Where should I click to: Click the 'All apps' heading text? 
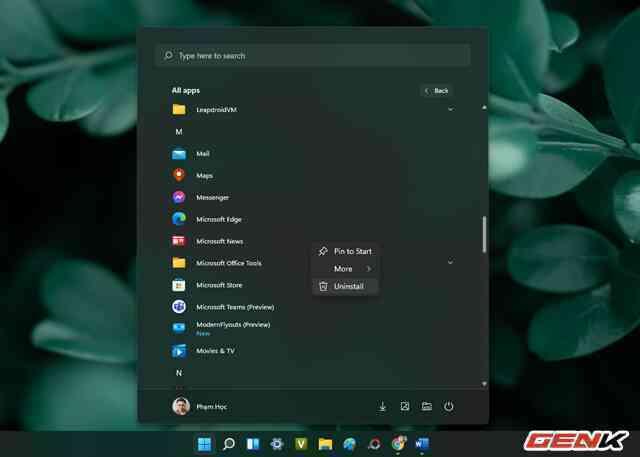(186, 91)
